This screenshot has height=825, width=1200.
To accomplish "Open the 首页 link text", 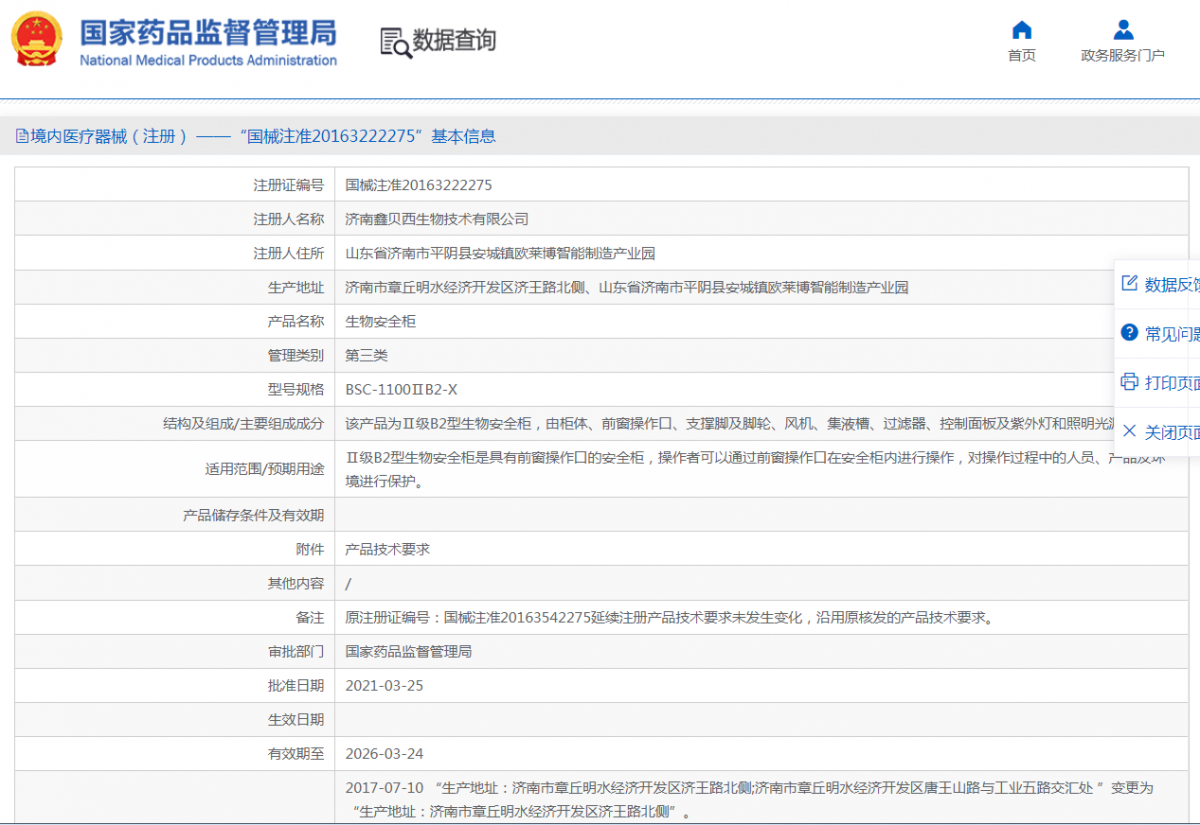I will pos(1021,56).
